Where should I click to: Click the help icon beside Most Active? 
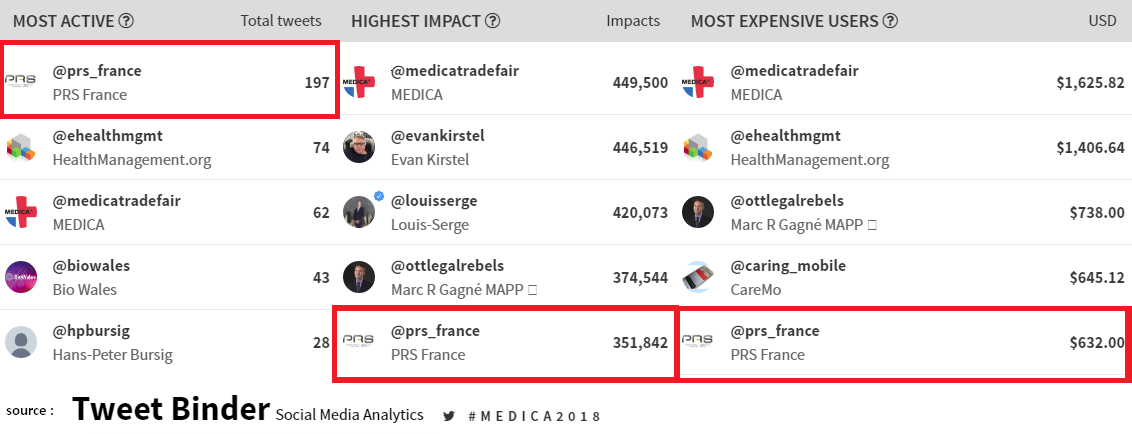(x=126, y=21)
